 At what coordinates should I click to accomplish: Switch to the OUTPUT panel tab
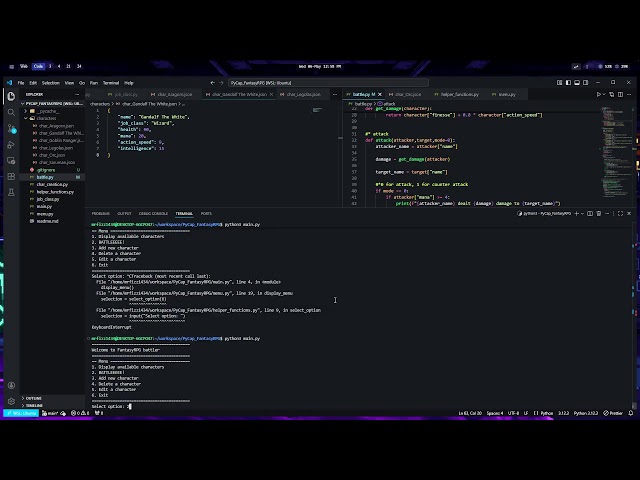coord(124,213)
